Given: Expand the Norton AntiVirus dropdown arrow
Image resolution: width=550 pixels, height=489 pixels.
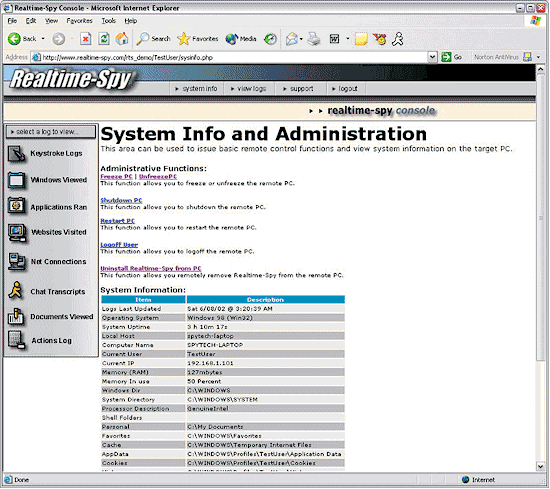Looking at the screenshot, I should click(538, 57).
